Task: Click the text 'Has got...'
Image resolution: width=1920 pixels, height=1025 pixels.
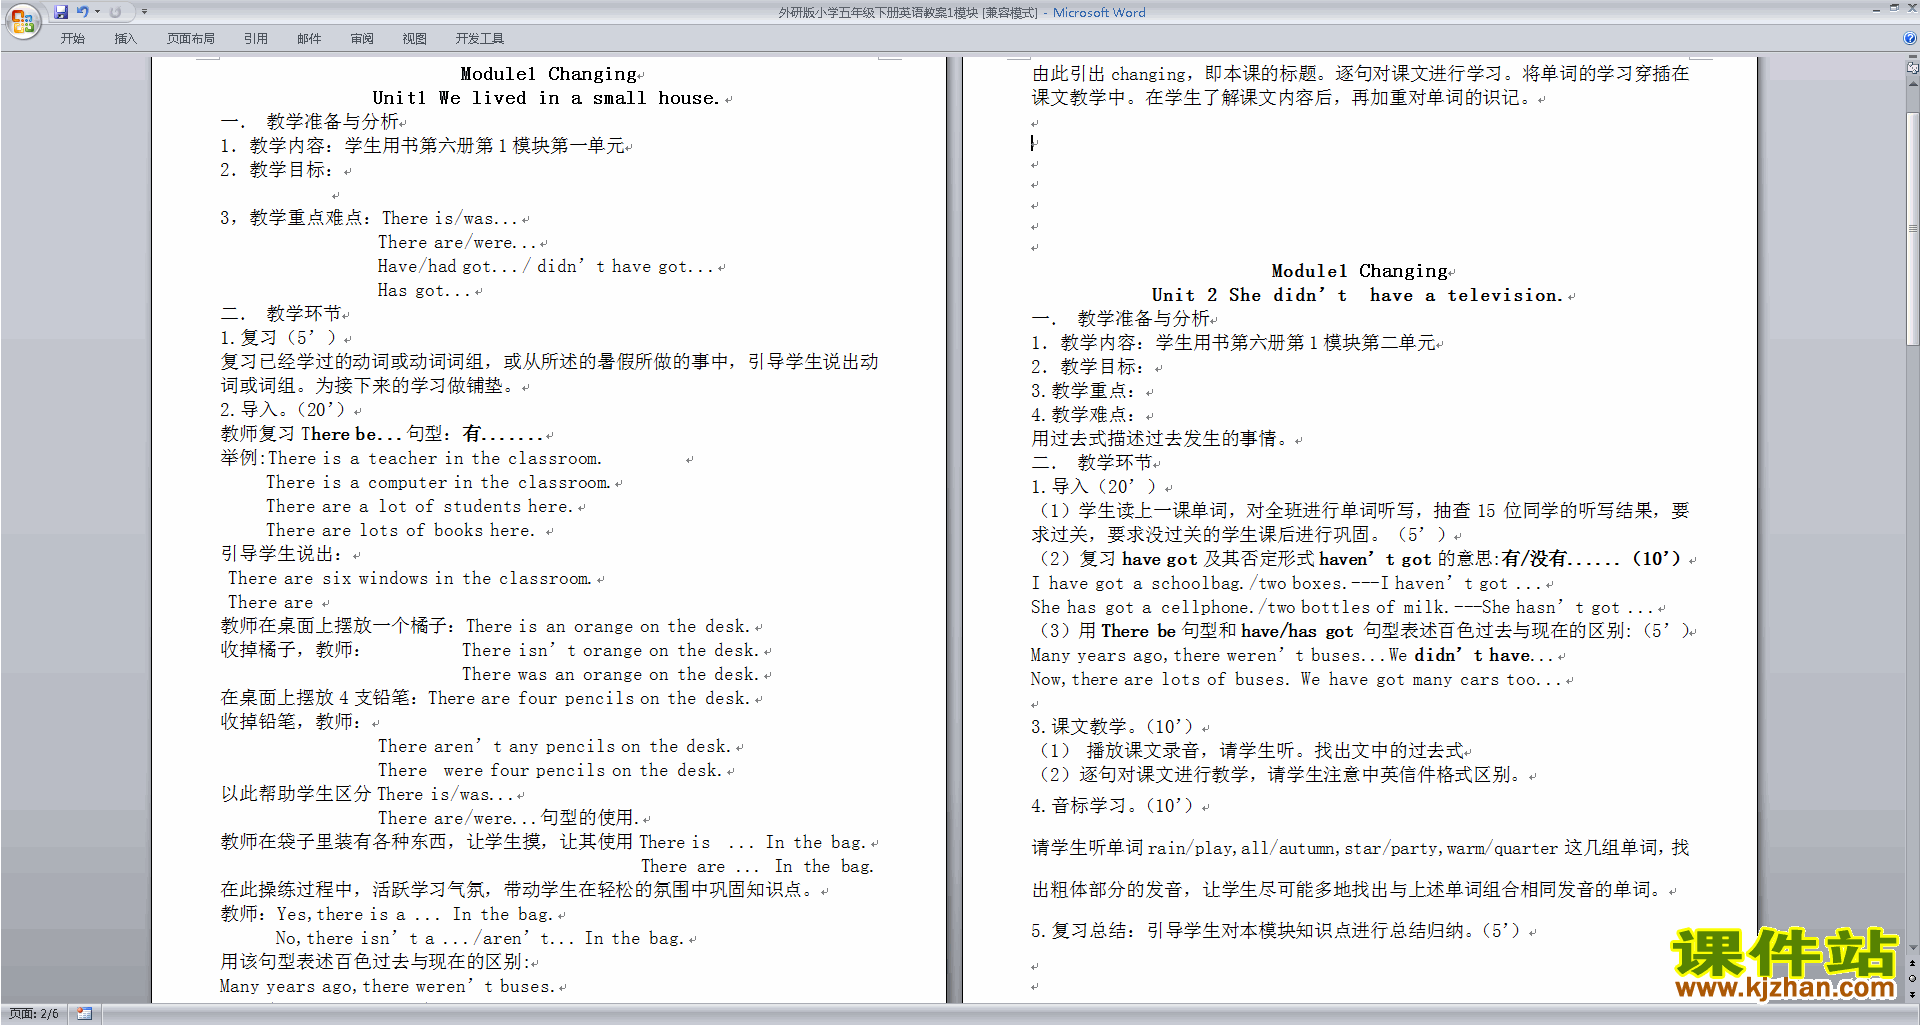Action: (424, 290)
